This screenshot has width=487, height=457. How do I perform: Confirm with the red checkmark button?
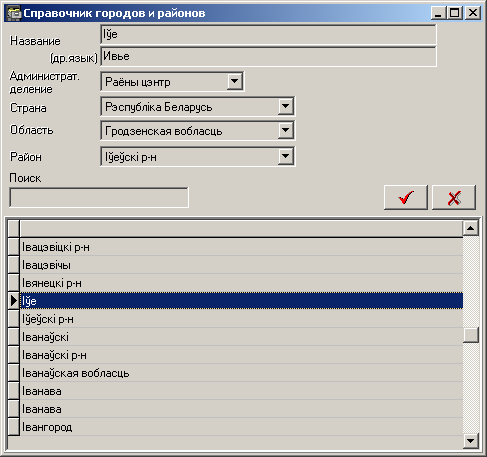tap(406, 197)
